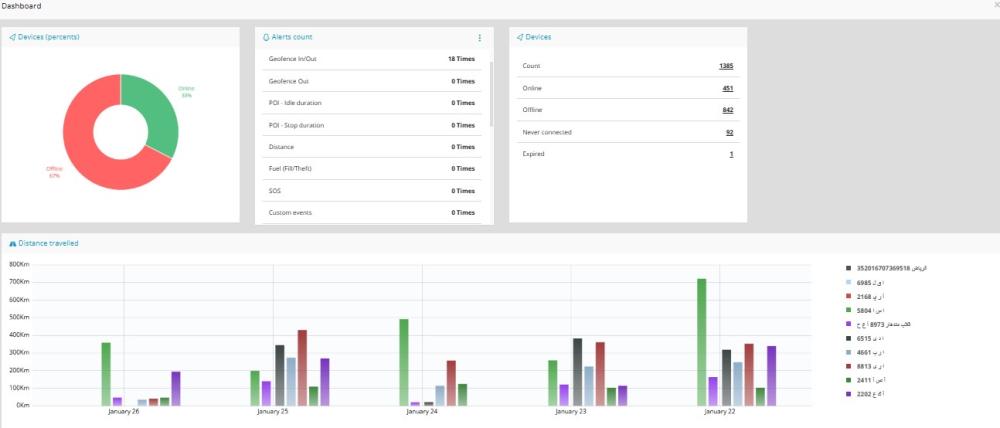1000x428 pixels.
Task: Open the Online devices 451 link
Action: (x=727, y=88)
